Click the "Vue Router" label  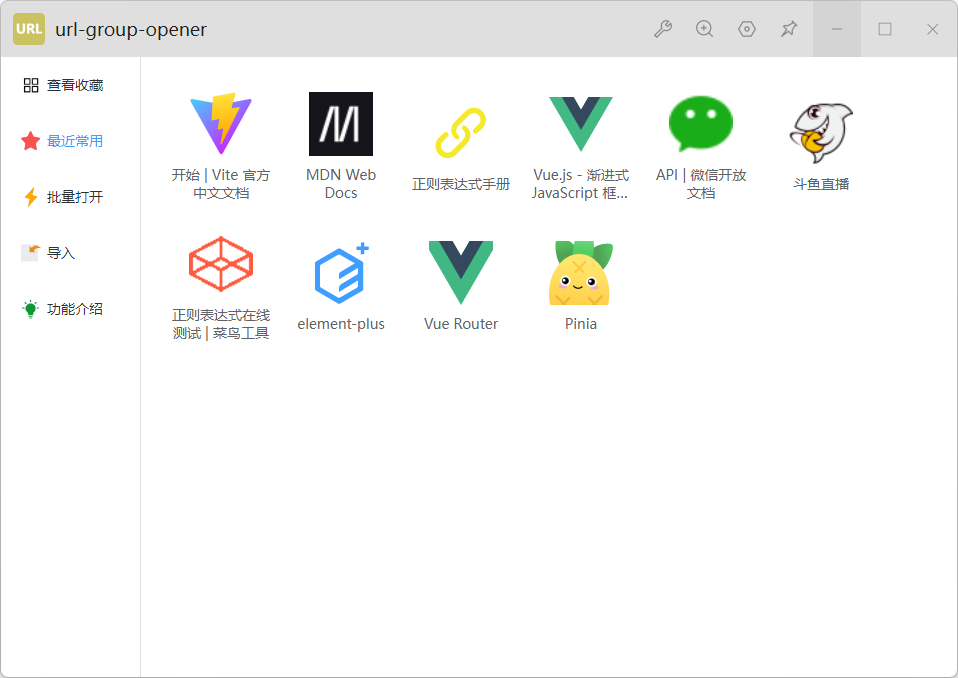461,324
